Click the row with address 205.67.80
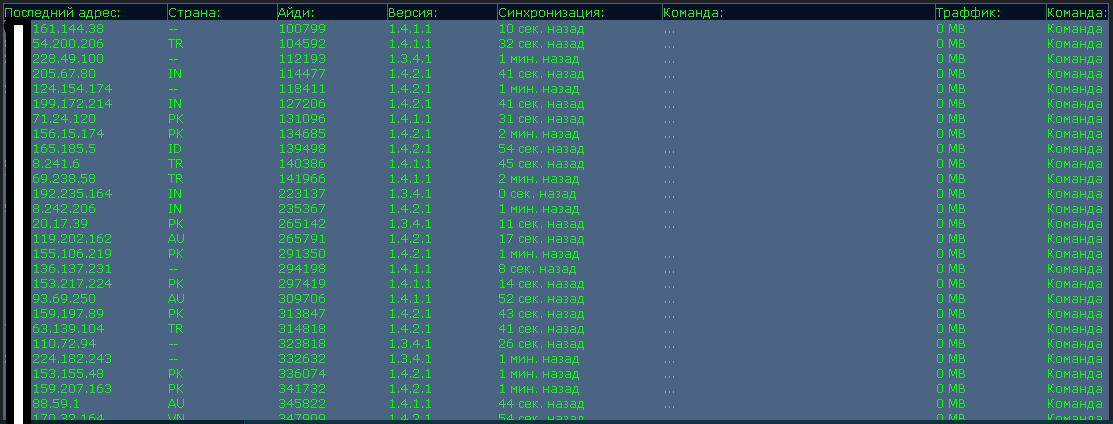Viewport: 1113px width, 424px height. point(64,74)
